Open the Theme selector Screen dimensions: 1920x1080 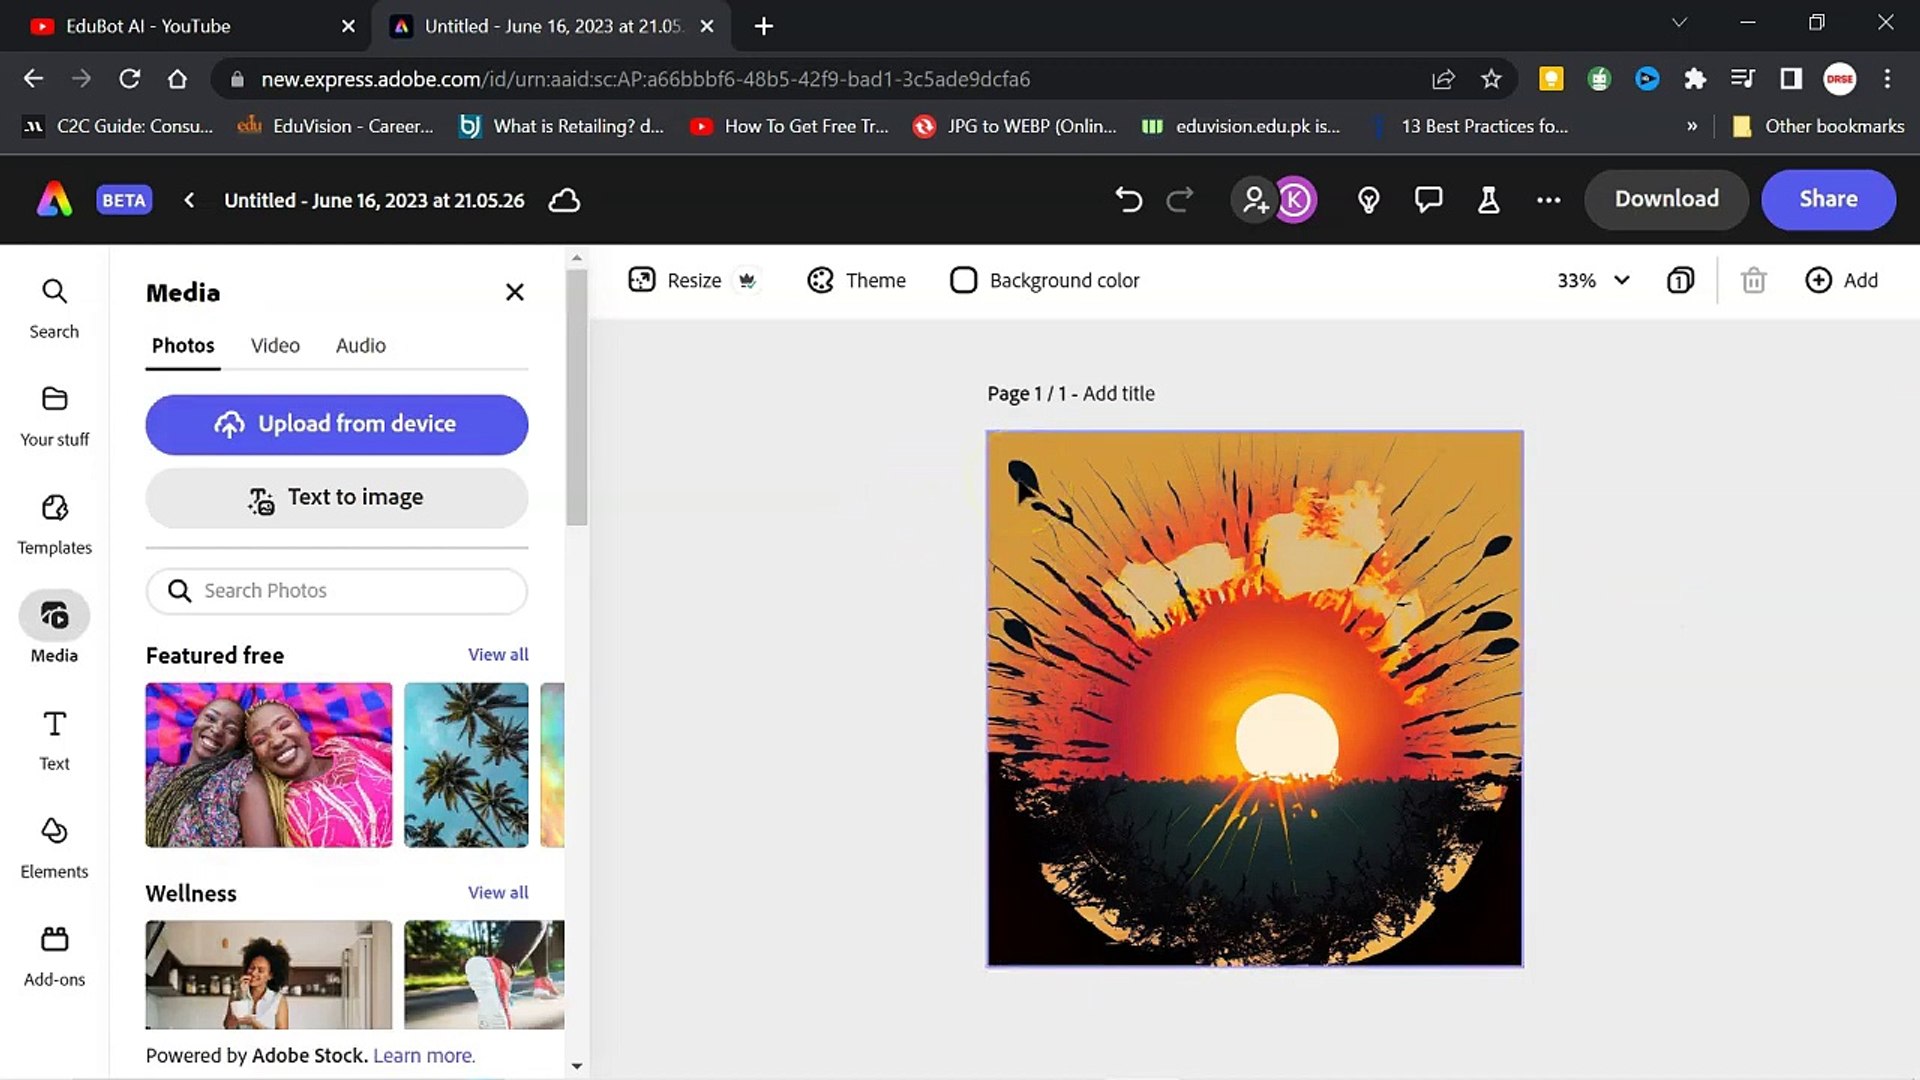point(856,280)
